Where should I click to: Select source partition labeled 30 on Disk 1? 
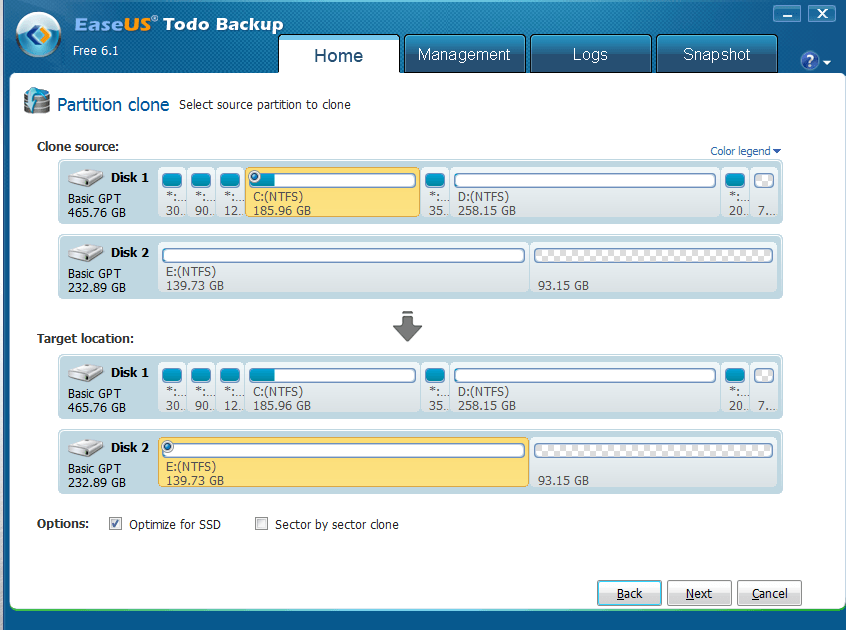(173, 193)
